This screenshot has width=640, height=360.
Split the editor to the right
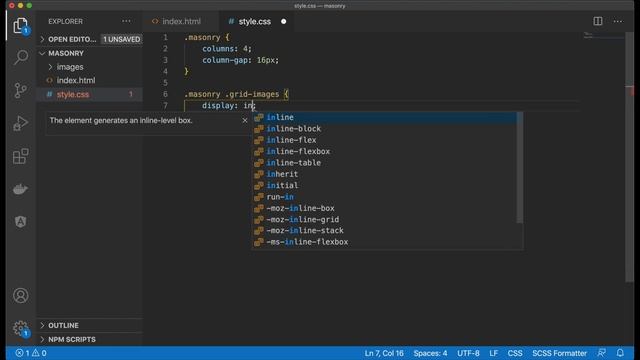[x=598, y=21]
